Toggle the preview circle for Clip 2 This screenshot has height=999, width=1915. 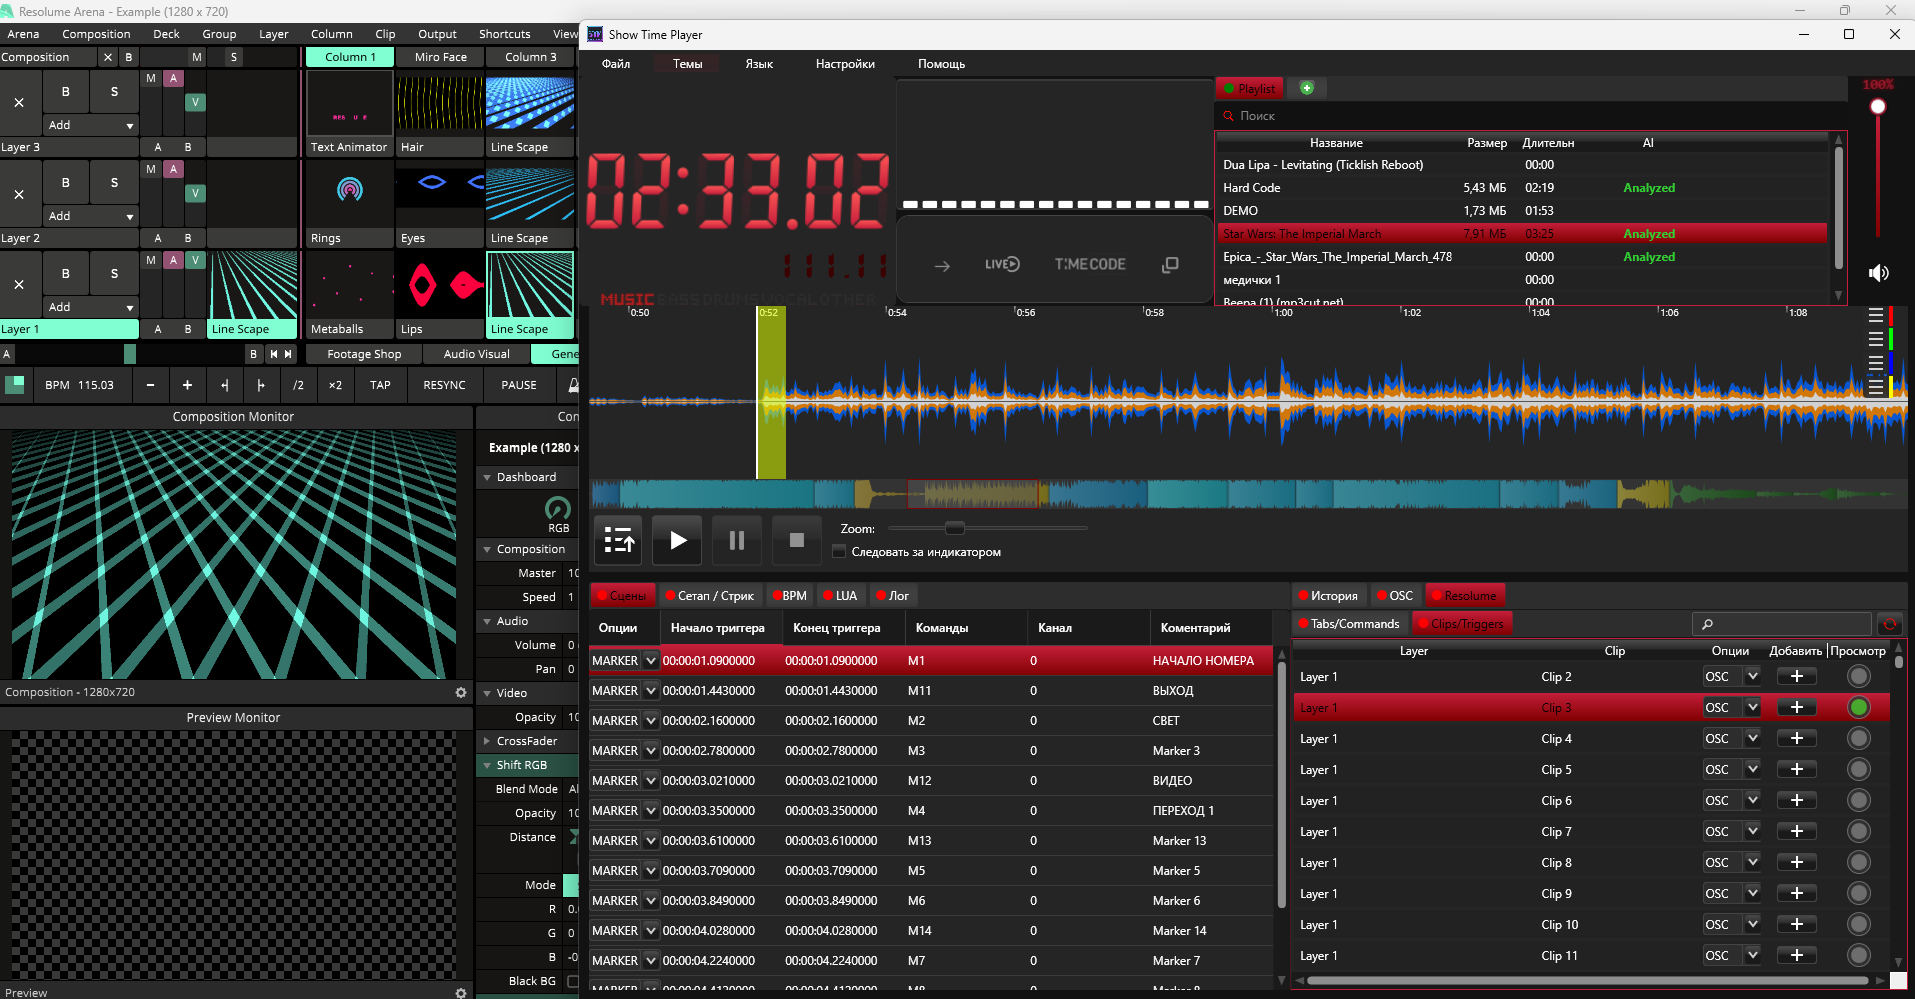pos(1858,677)
